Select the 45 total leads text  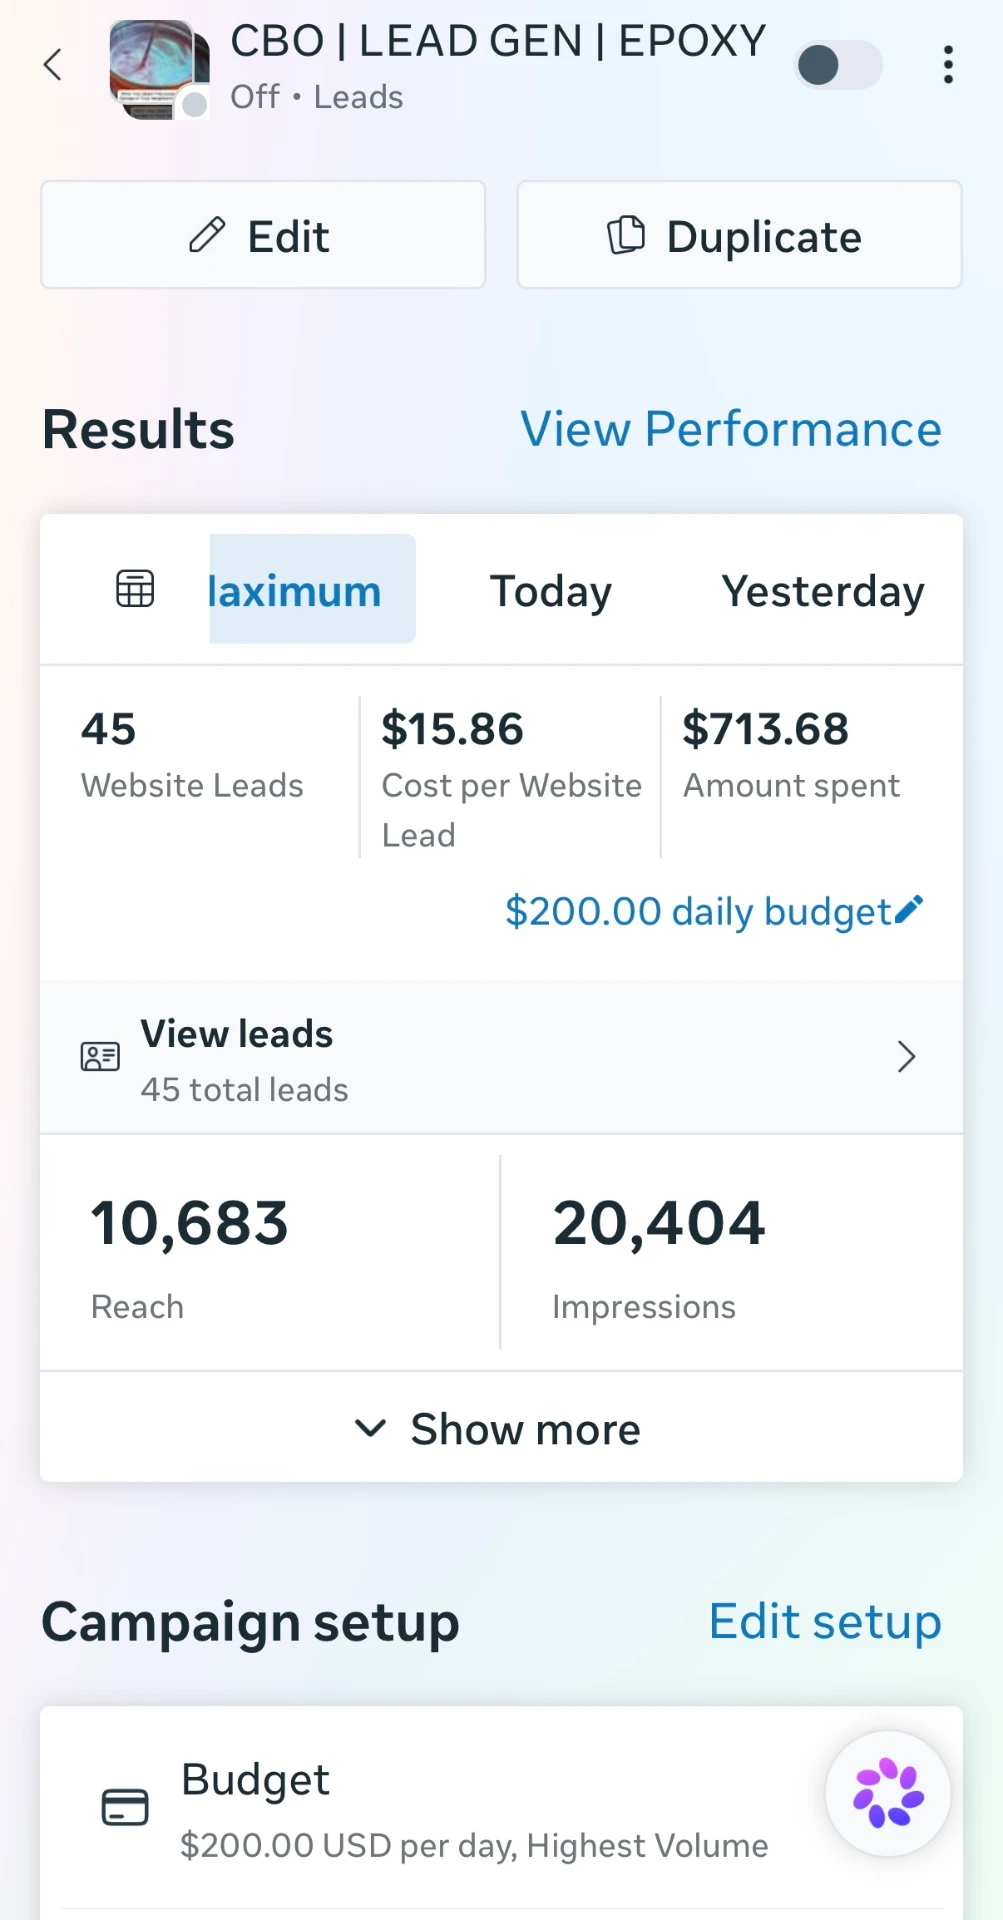[244, 1089]
